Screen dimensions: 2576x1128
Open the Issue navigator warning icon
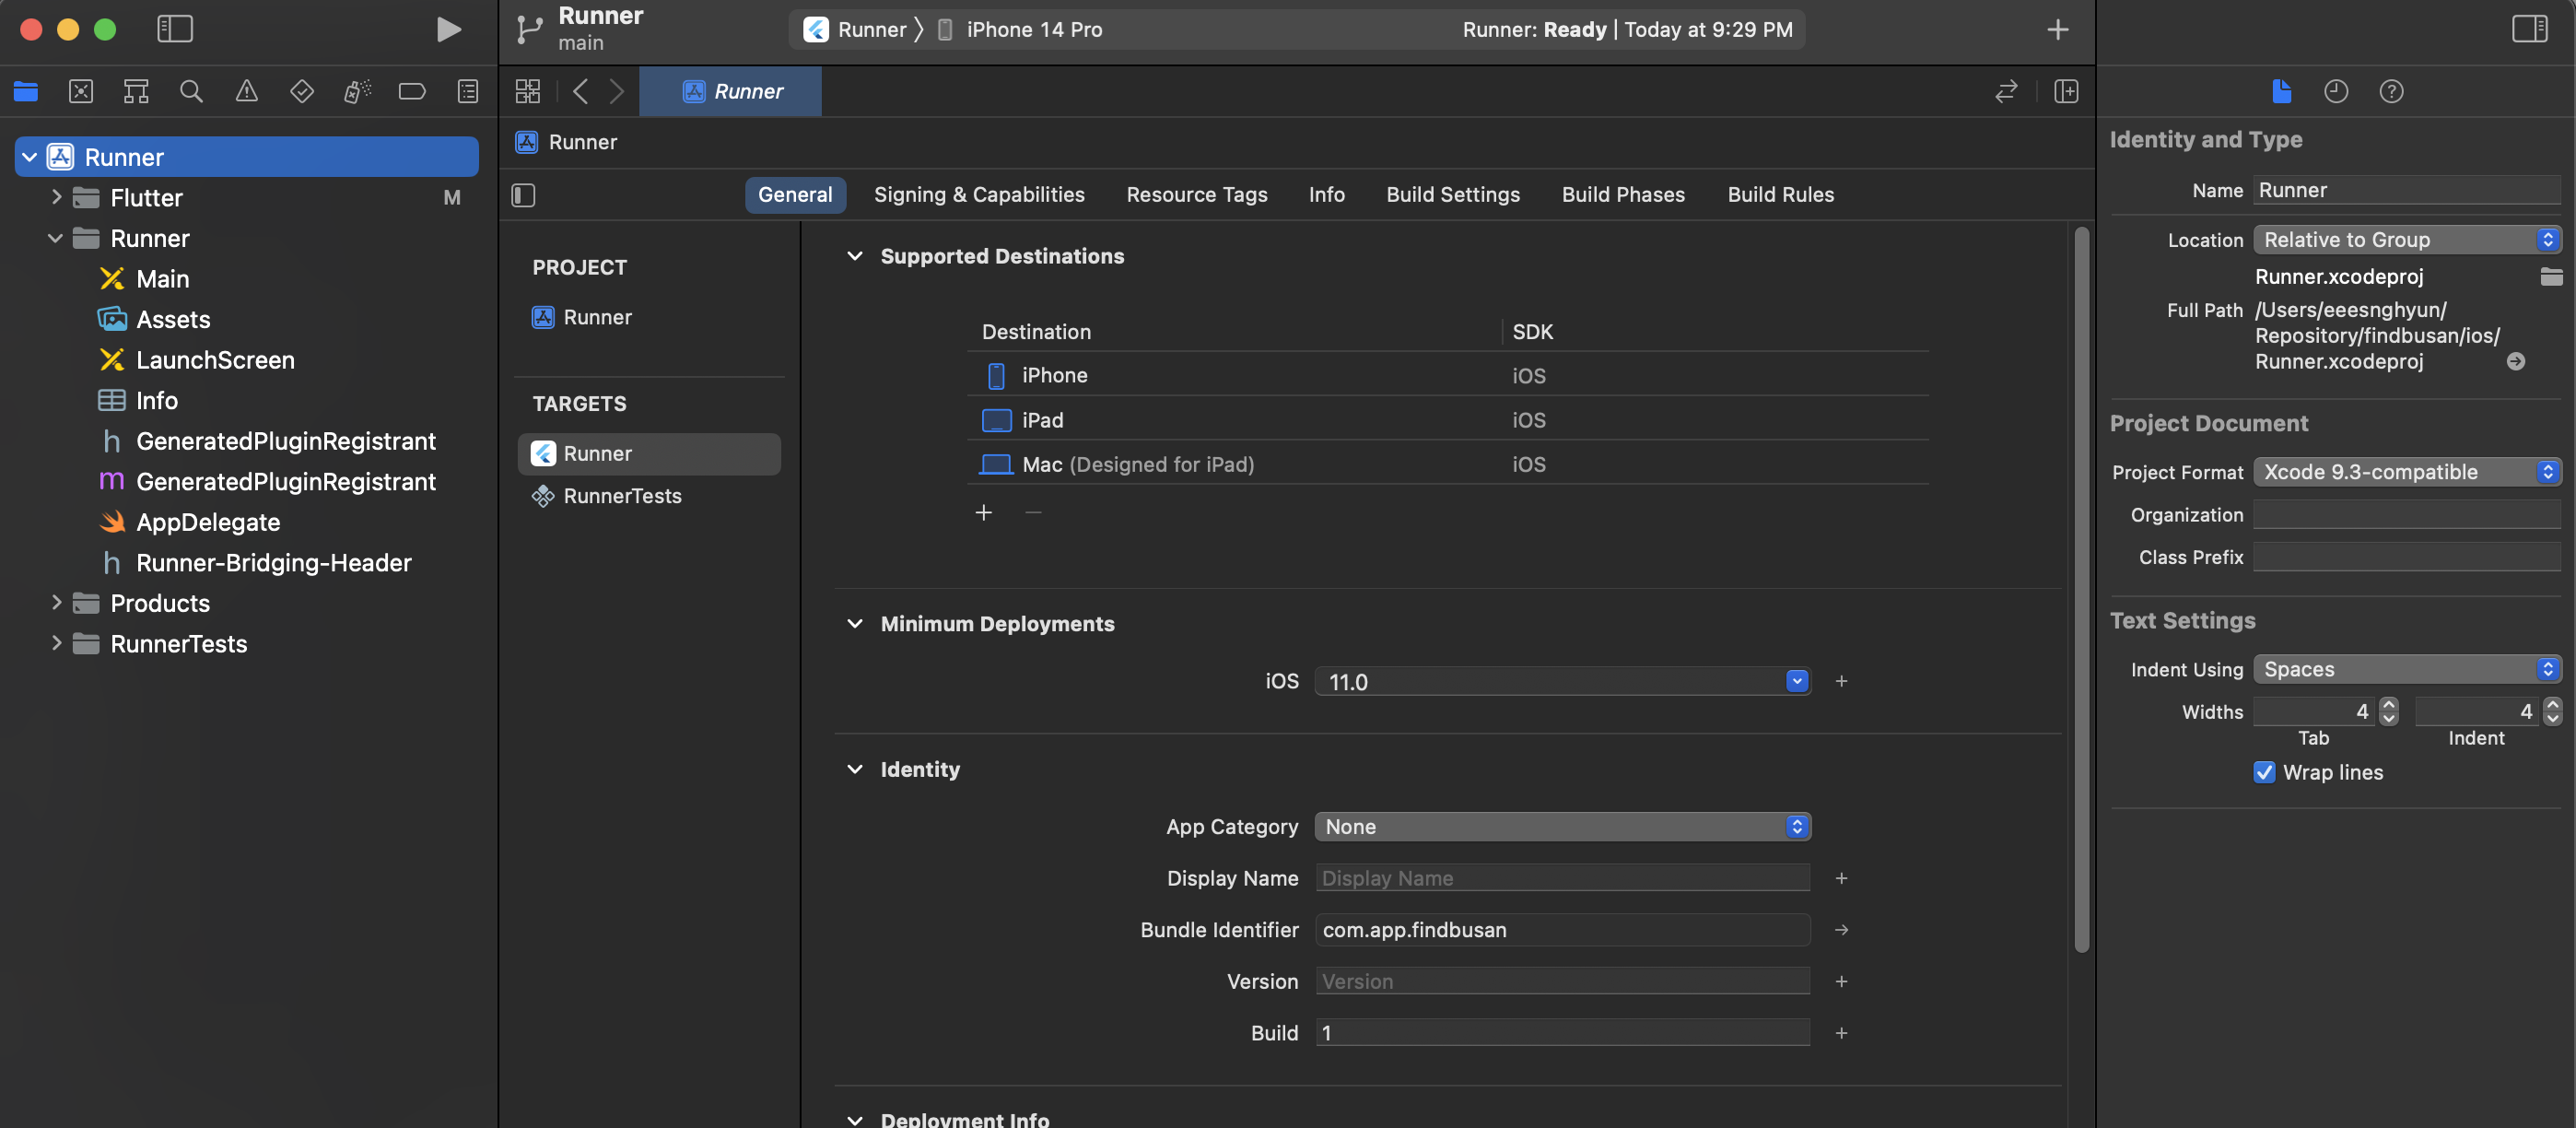[x=246, y=92]
